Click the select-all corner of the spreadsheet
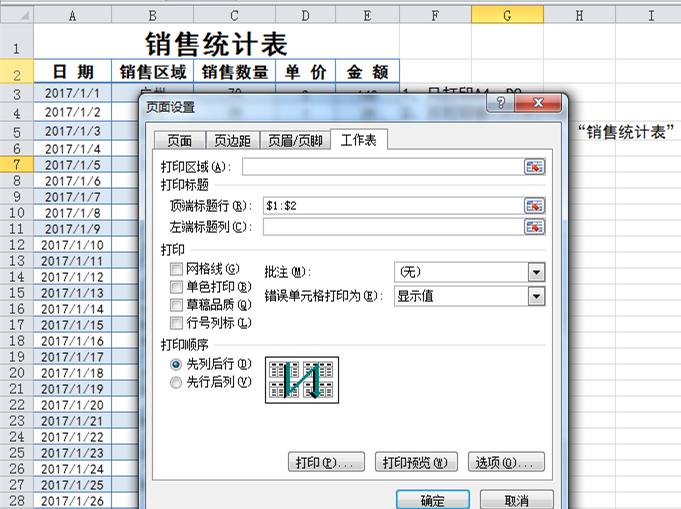The image size is (681, 509). click(x=17, y=15)
